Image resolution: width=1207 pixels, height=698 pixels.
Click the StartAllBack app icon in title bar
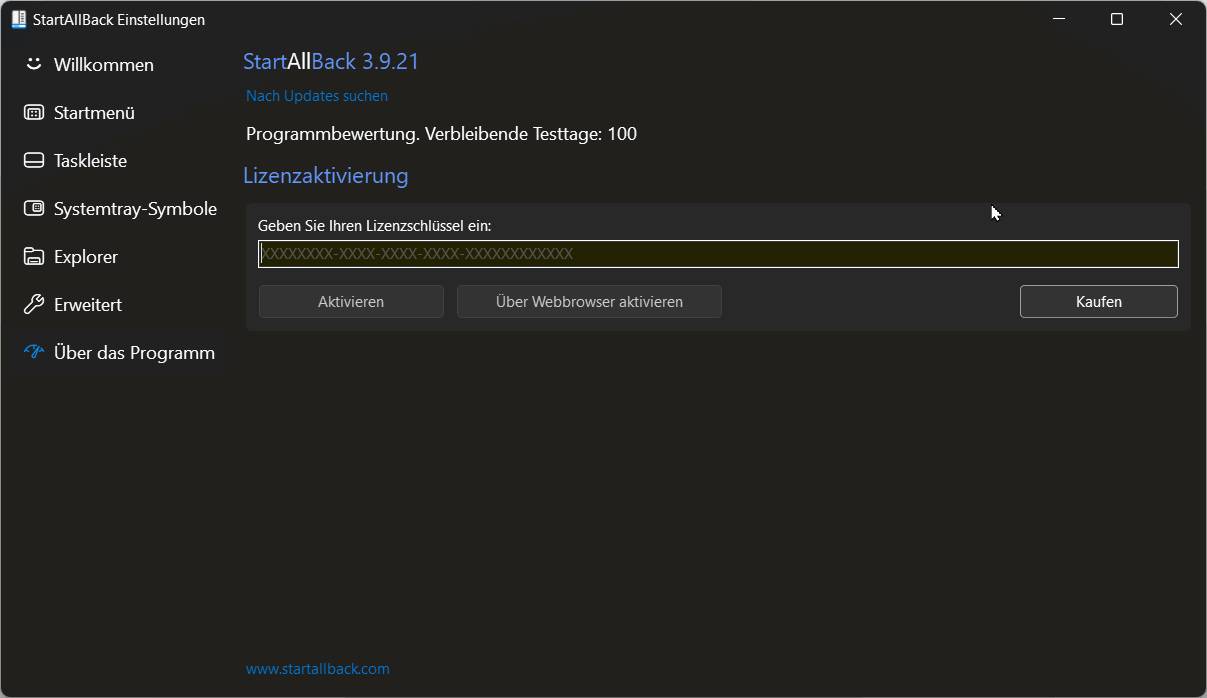18,19
